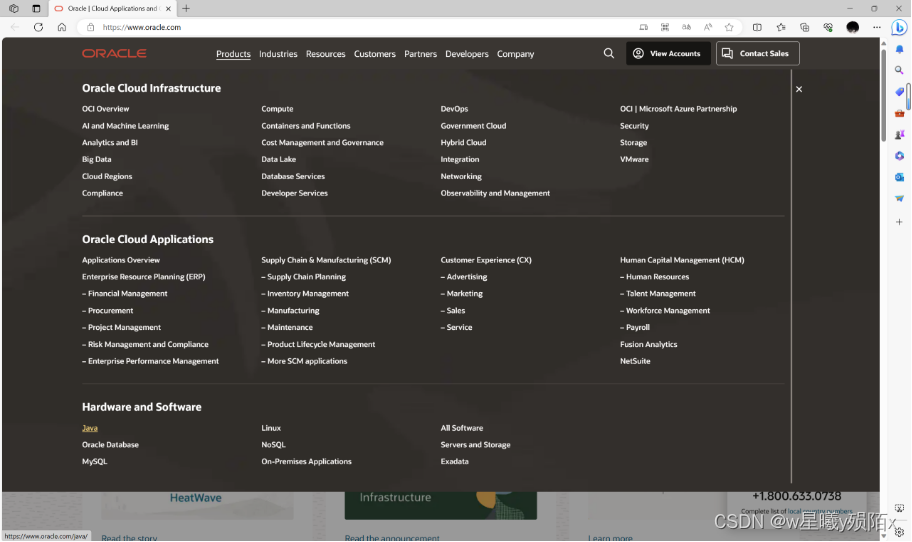The image size is (912, 542).
Task: Open the tab actions menu icon
Action: [x=36, y=8]
